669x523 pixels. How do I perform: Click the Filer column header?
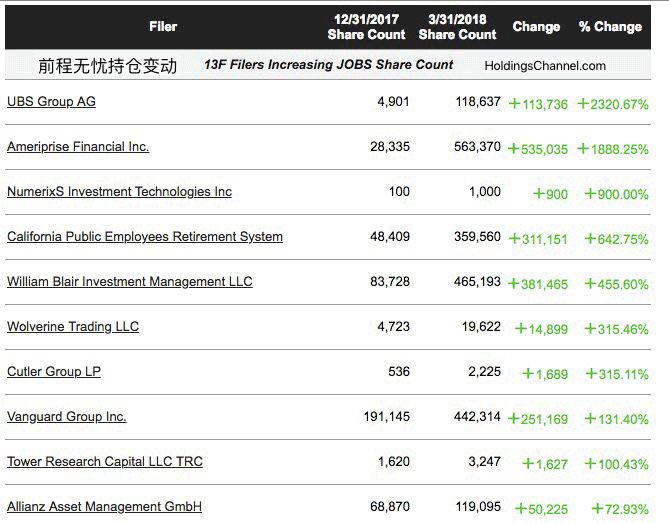coord(163,26)
